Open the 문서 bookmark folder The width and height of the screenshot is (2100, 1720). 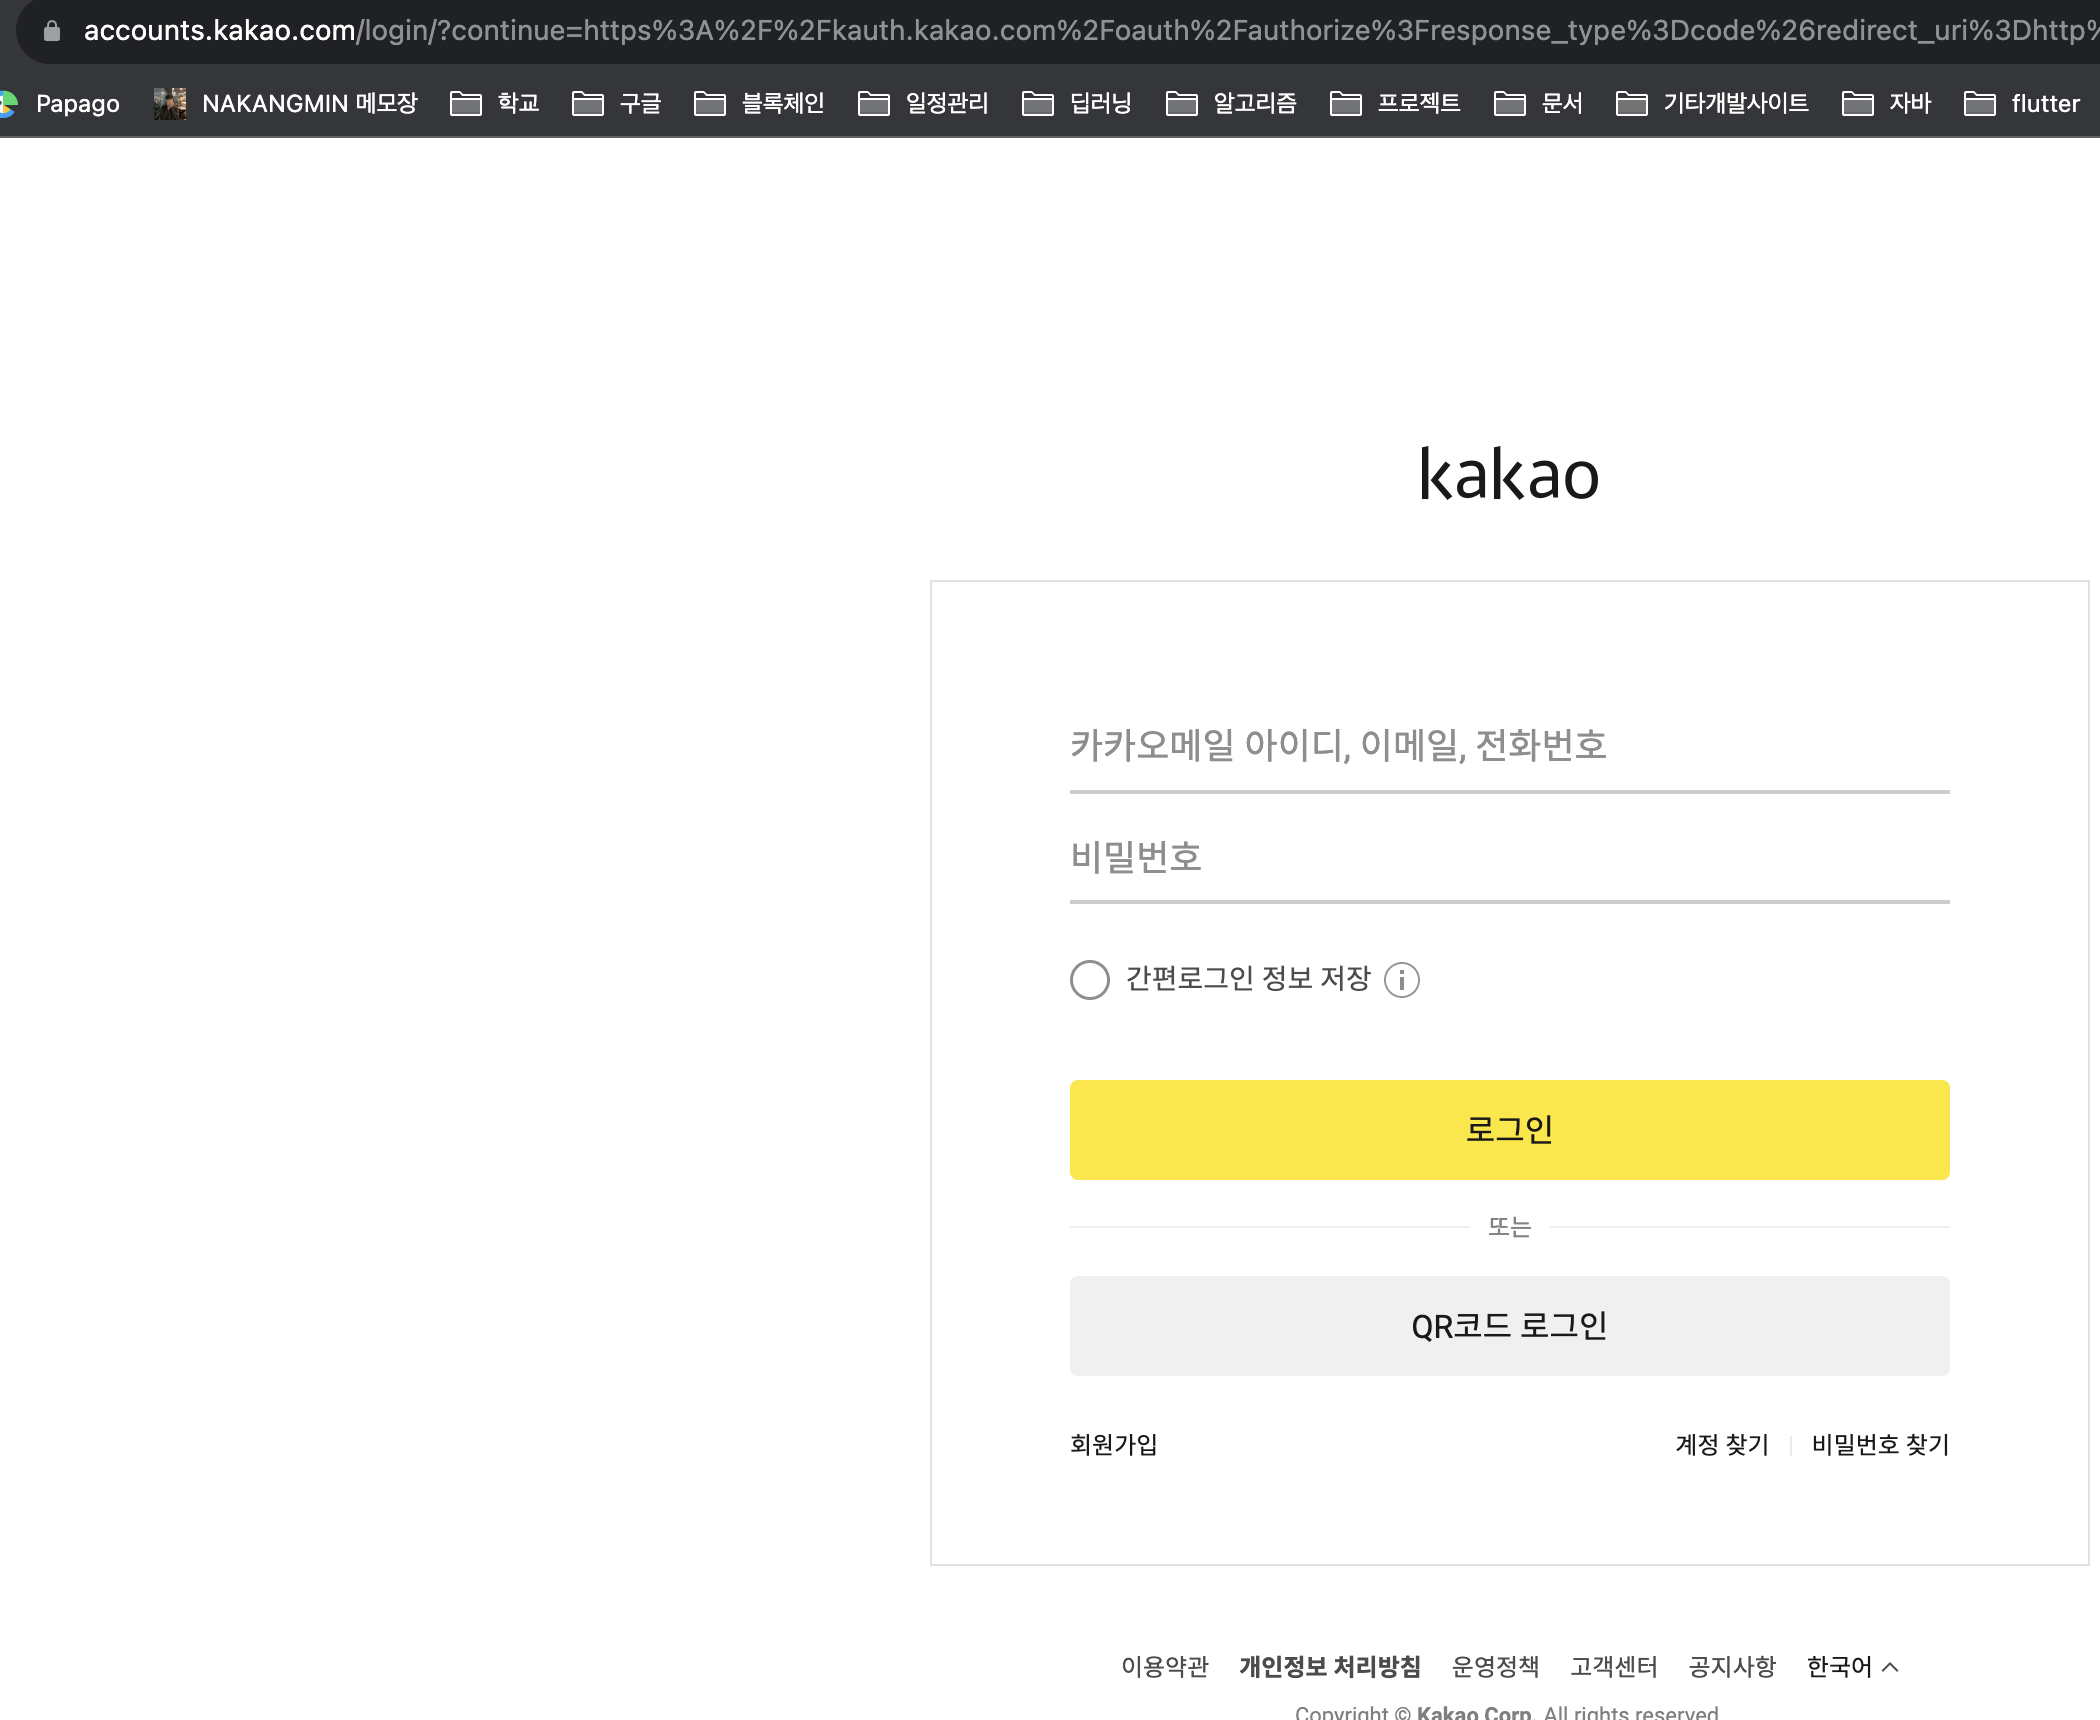click(1538, 103)
